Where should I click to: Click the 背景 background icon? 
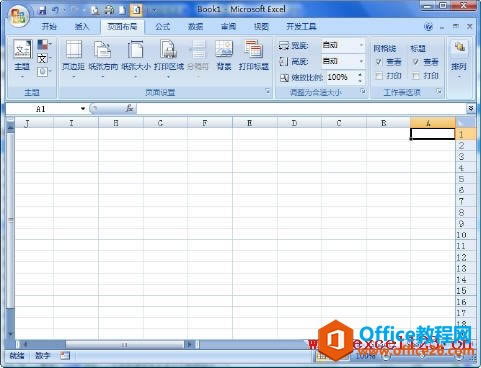coord(224,55)
